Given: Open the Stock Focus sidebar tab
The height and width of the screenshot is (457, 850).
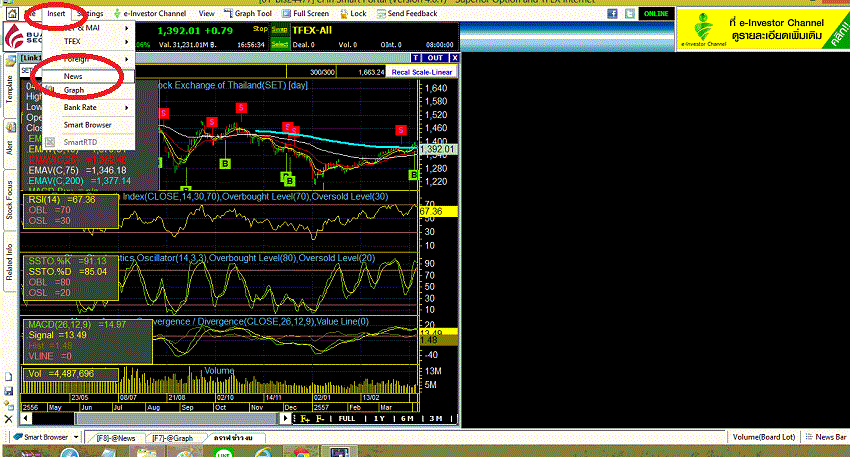Looking at the screenshot, I should [x=9, y=199].
